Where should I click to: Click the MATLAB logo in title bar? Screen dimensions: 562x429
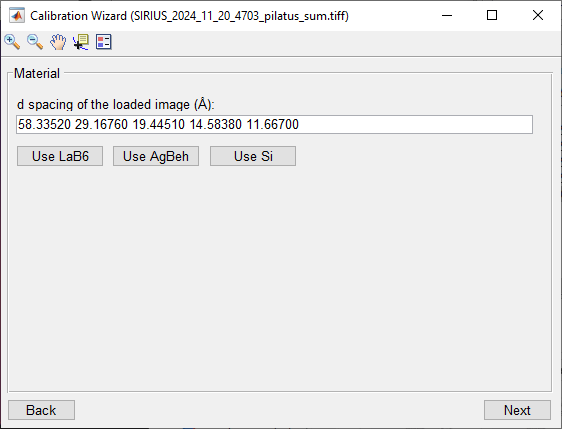[17, 15]
